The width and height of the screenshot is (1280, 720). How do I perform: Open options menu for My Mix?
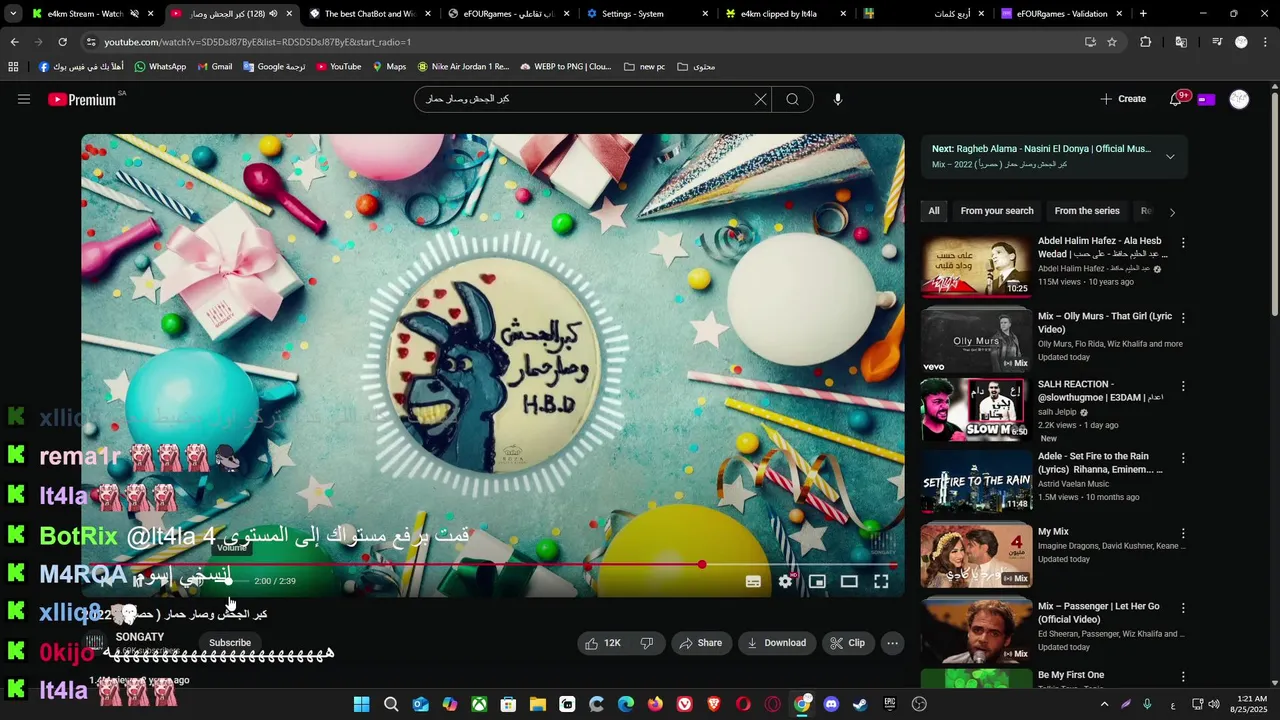click(1183, 534)
